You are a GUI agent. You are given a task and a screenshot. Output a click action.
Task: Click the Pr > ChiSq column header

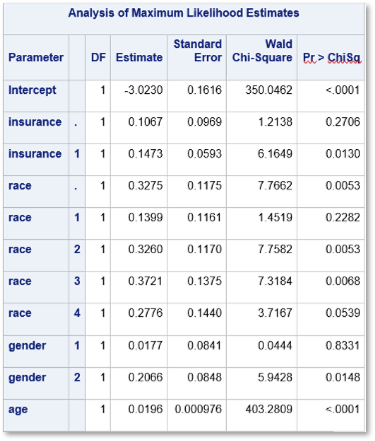point(332,57)
